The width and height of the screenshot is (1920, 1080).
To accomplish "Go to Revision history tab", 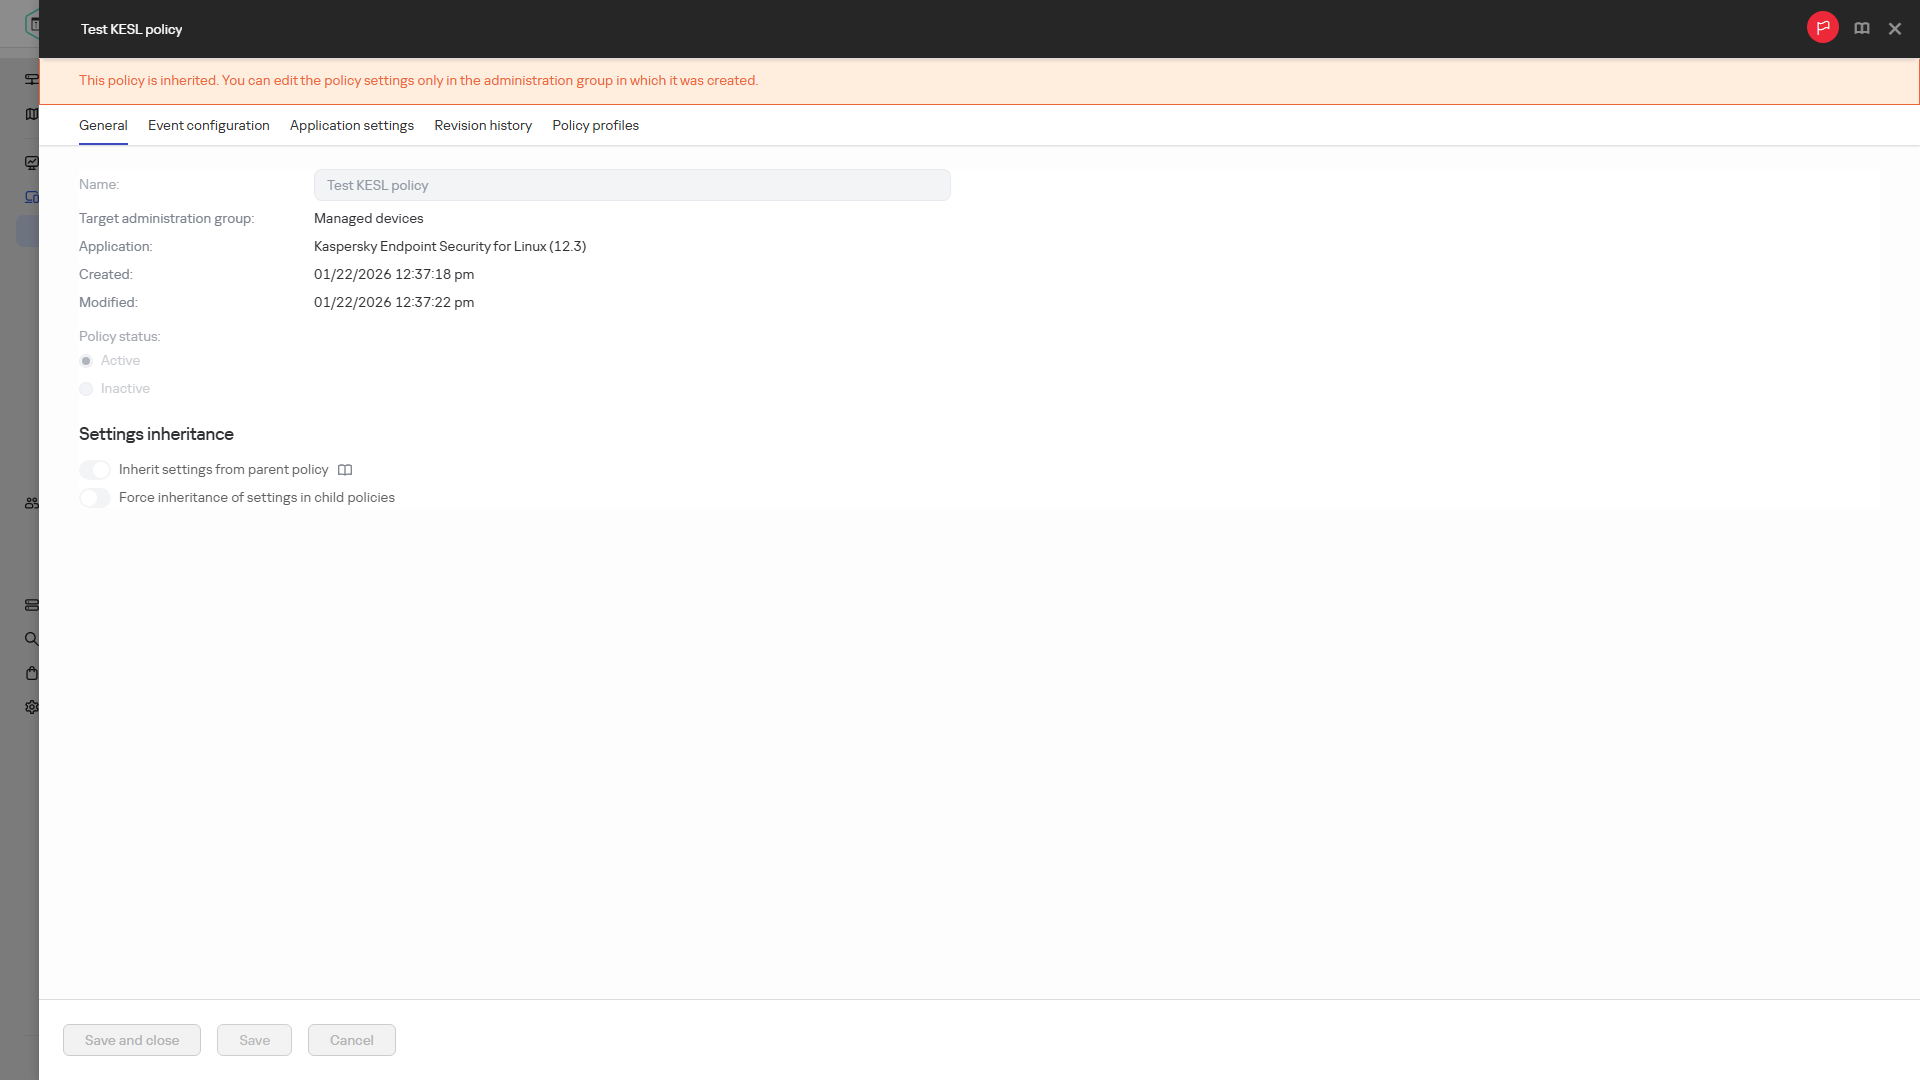I will click(x=483, y=125).
